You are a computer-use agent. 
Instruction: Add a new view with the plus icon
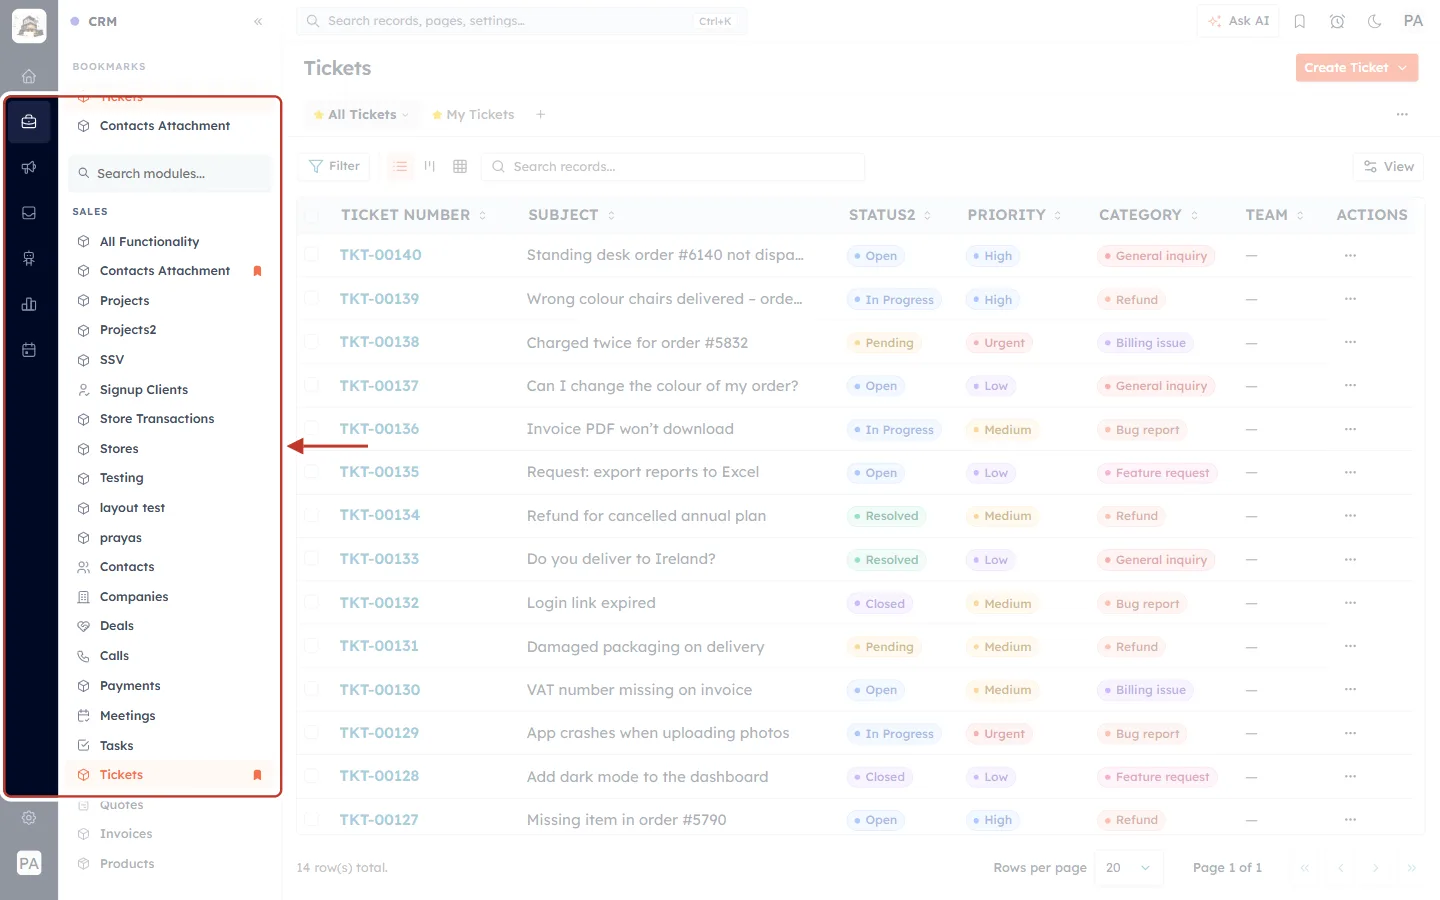tap(540, 114)
